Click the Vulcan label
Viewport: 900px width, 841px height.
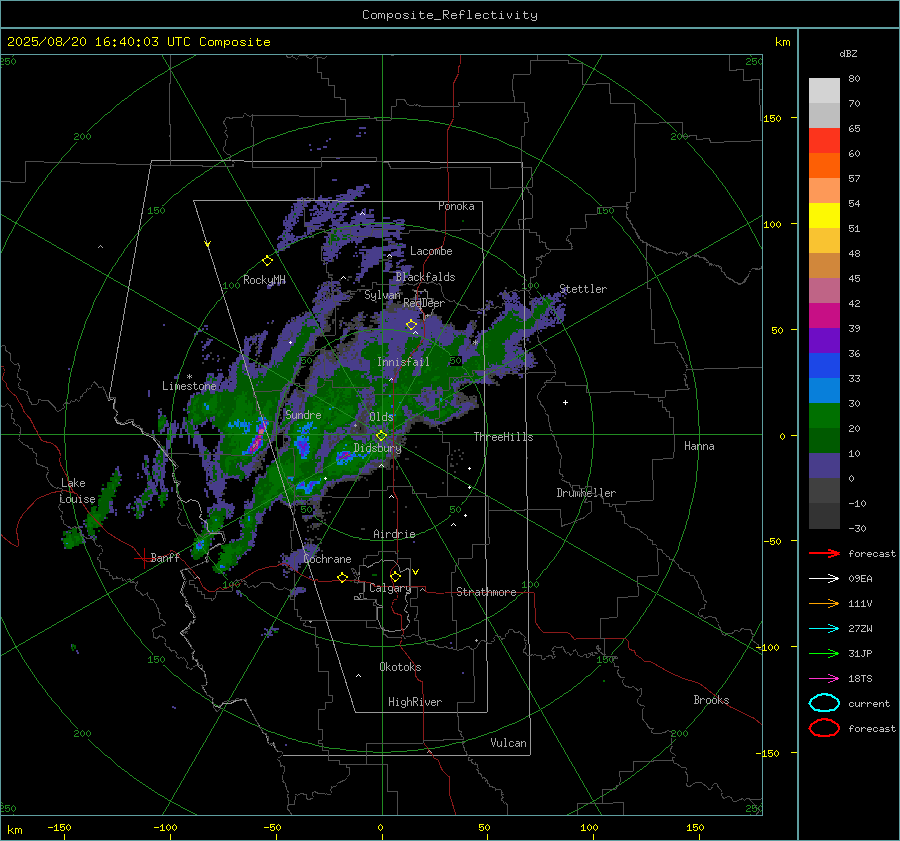pos(509,743)
